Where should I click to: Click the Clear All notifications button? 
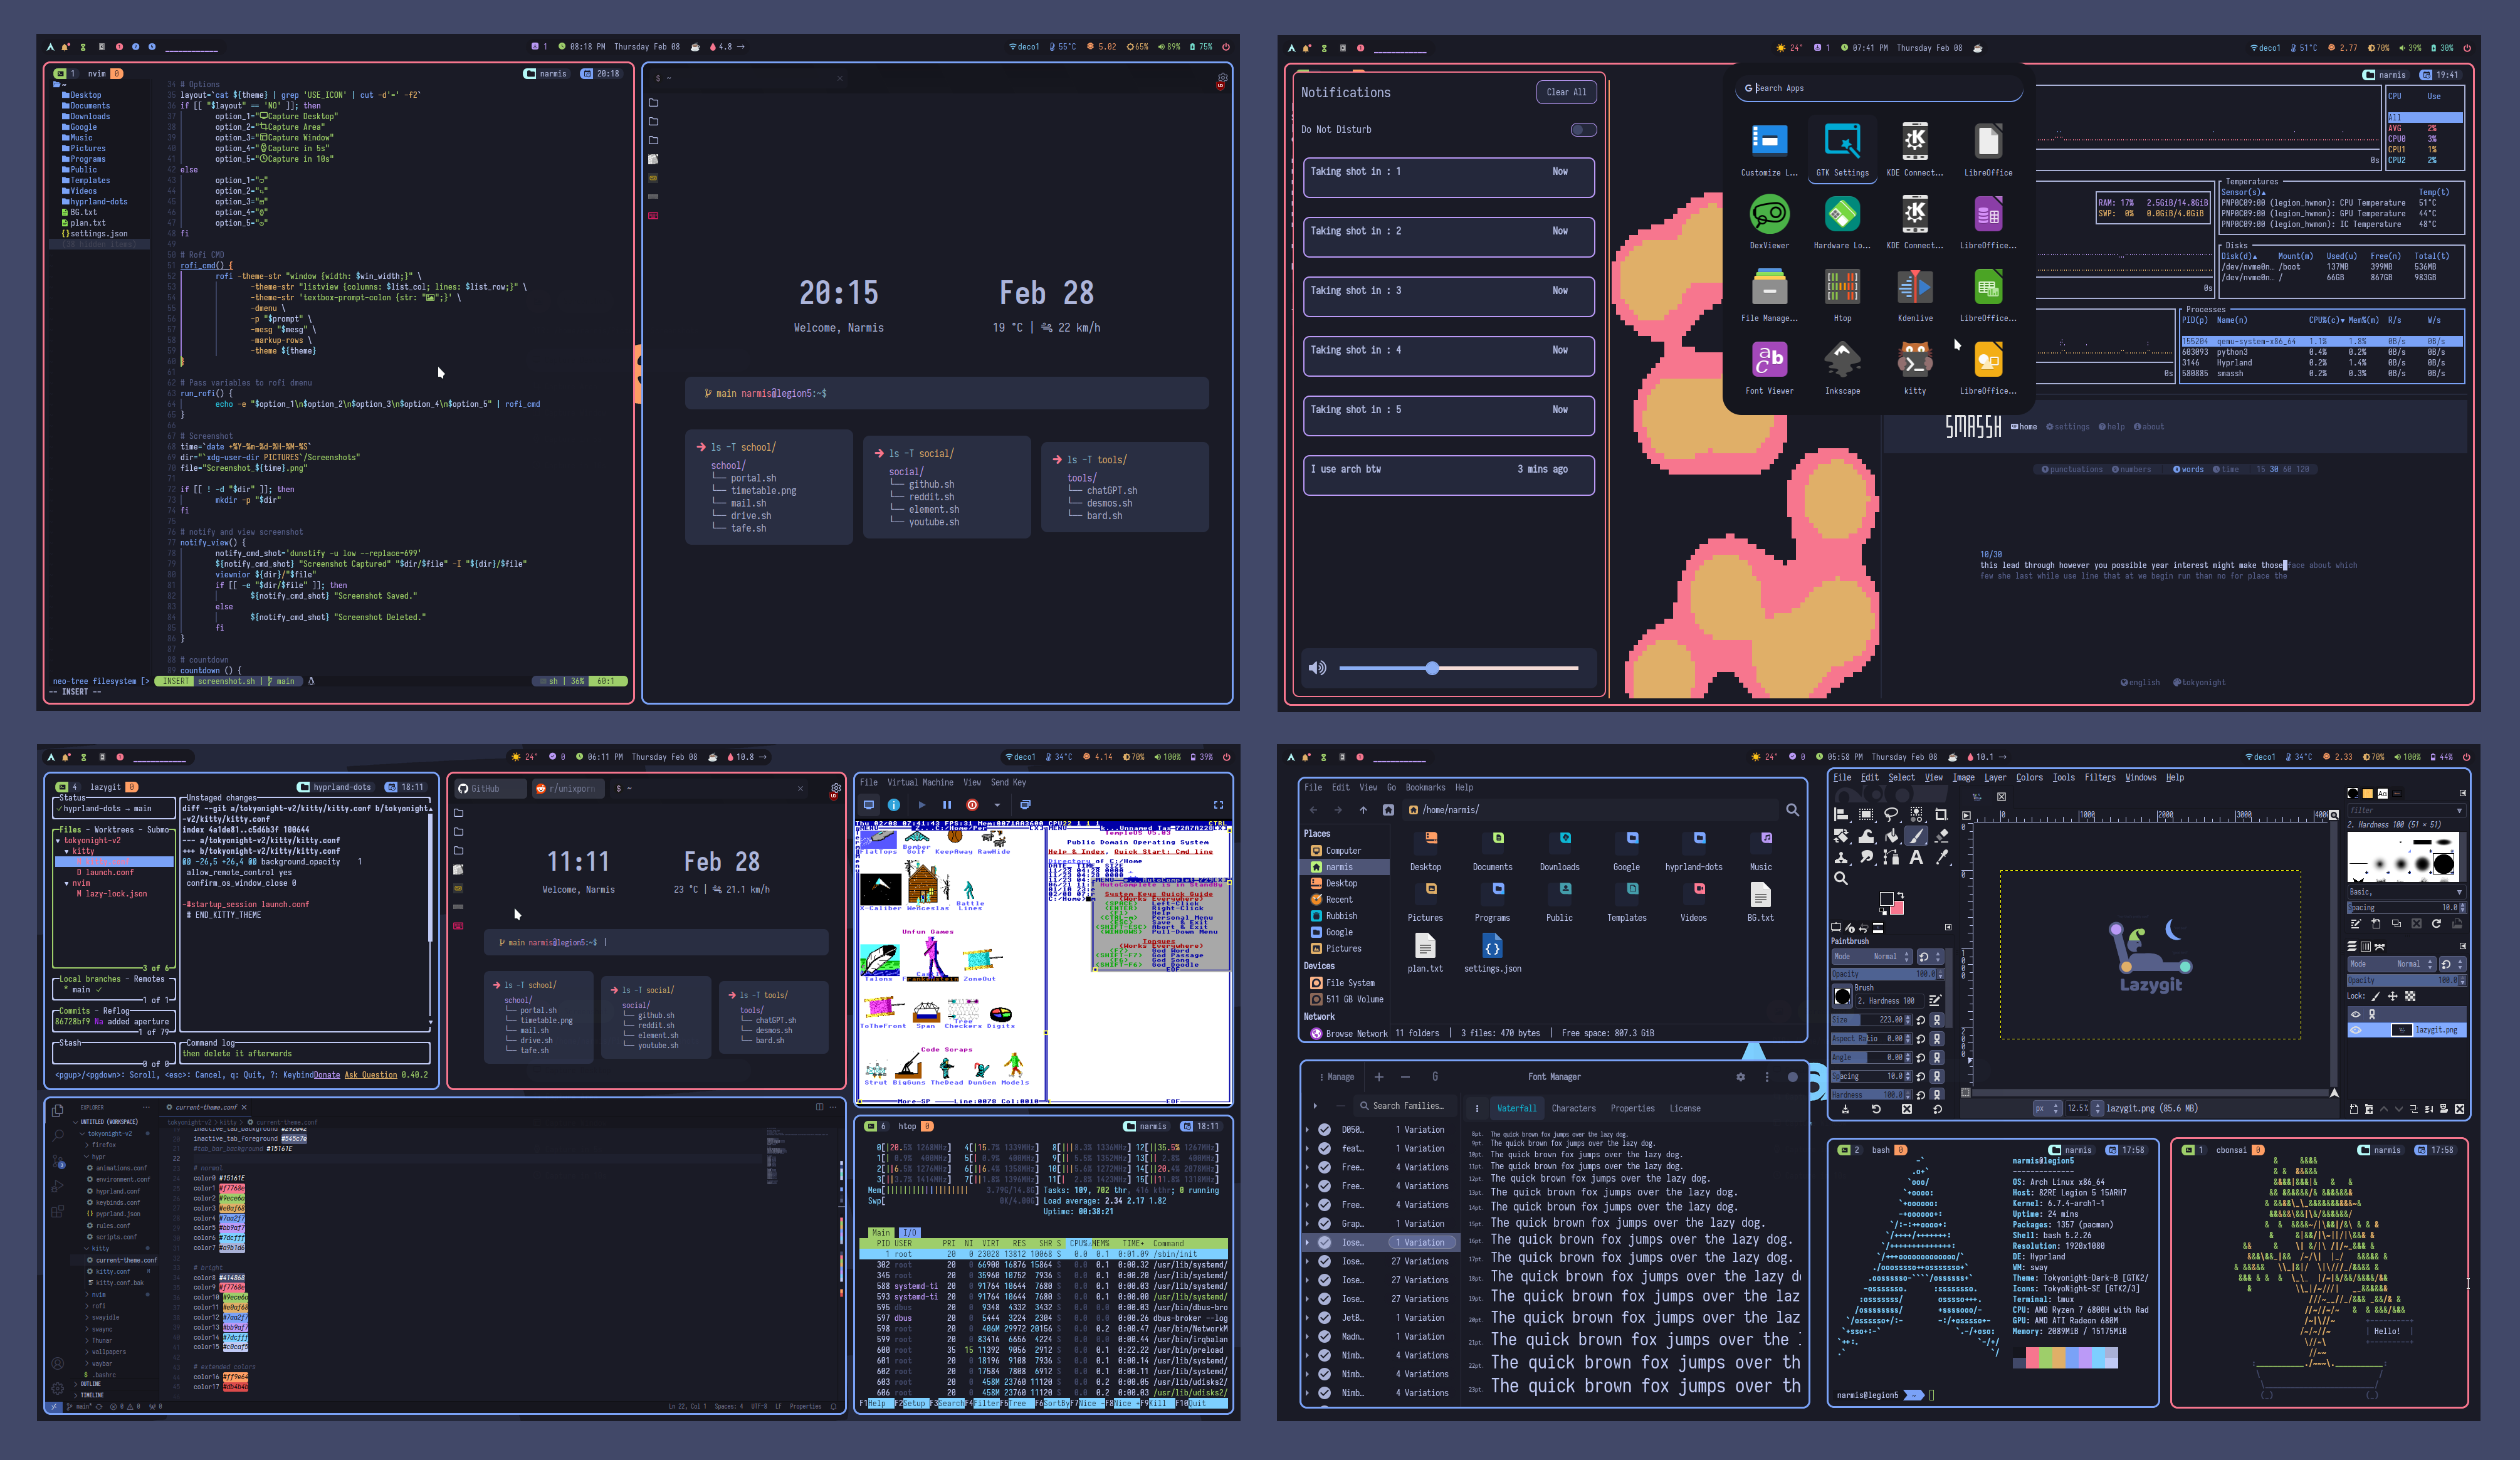pos(1566,92)
